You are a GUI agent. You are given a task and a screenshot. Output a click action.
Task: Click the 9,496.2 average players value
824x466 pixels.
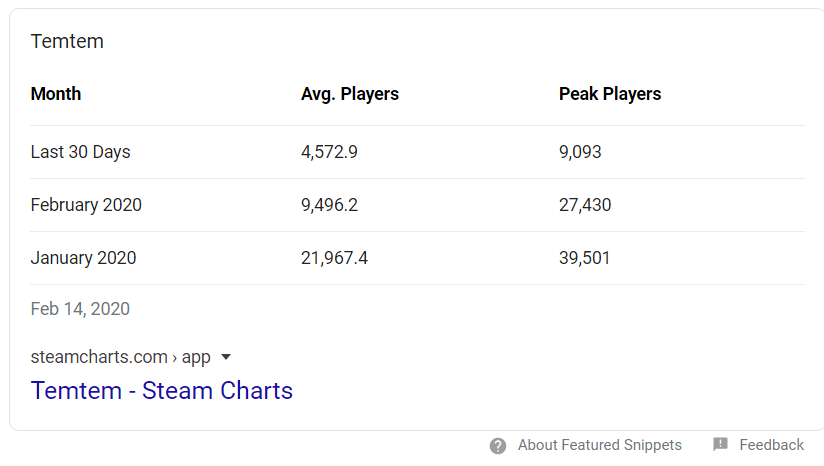pyautogui.click(x=329, y=205)
